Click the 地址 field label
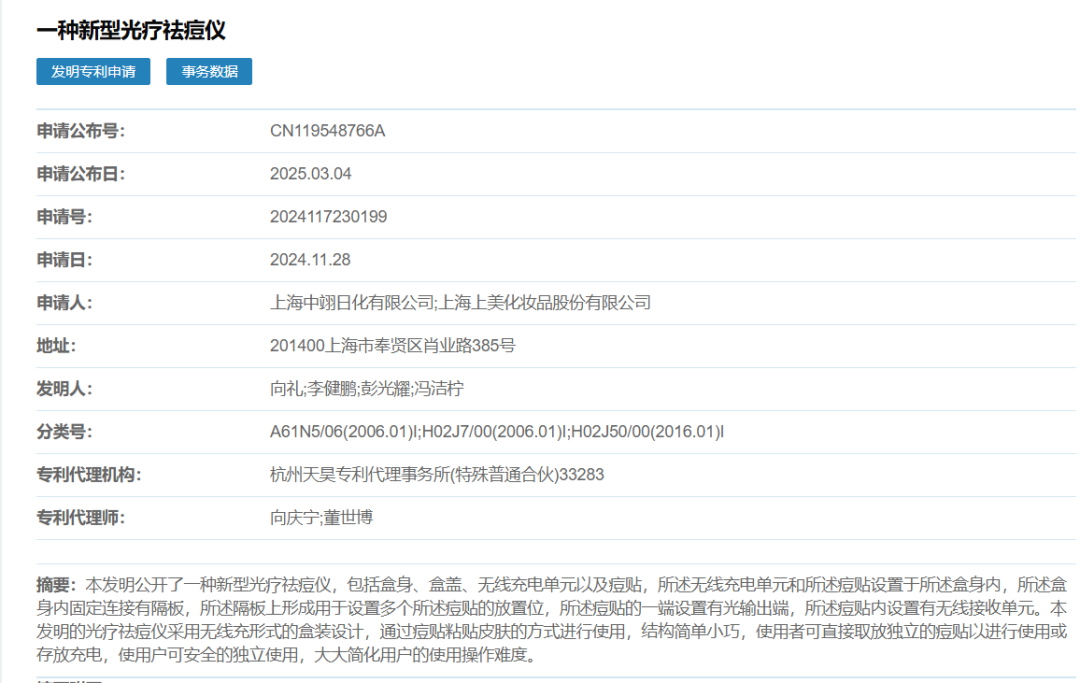1080x683 pixels. click(x=56, y=346)
